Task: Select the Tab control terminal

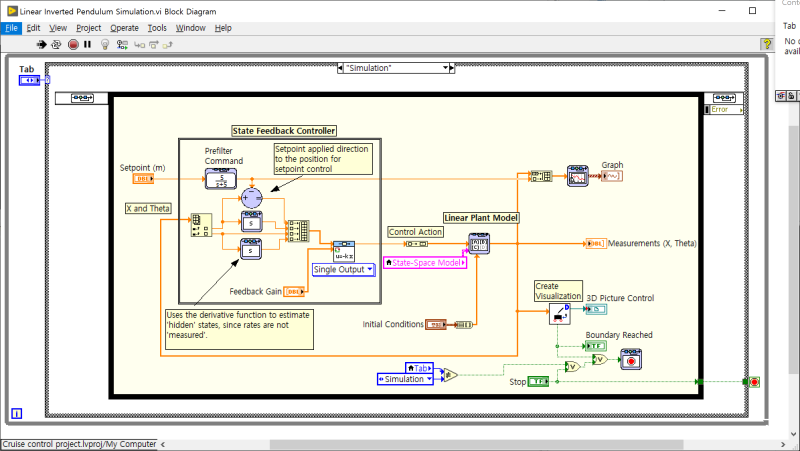Action: point(29,80)
